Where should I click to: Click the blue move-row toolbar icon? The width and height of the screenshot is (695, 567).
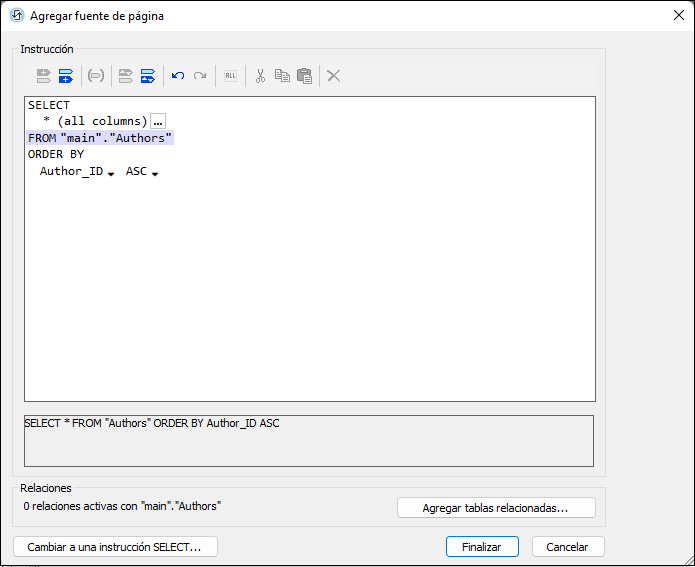pos(148,76)
